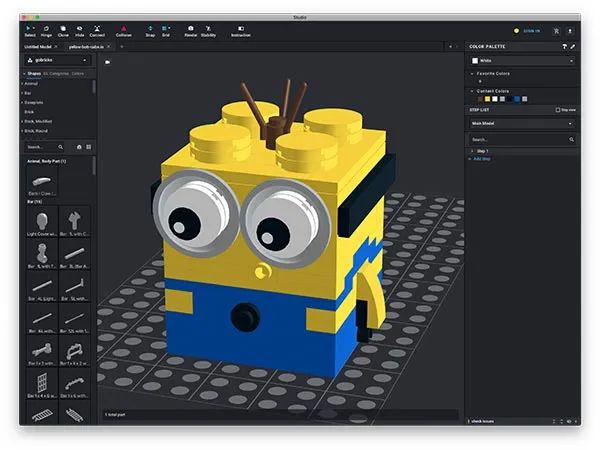Screen dimensions: 600x450
Task: Collapse the Favorite Colors section
Action: (x=472, y=73)
